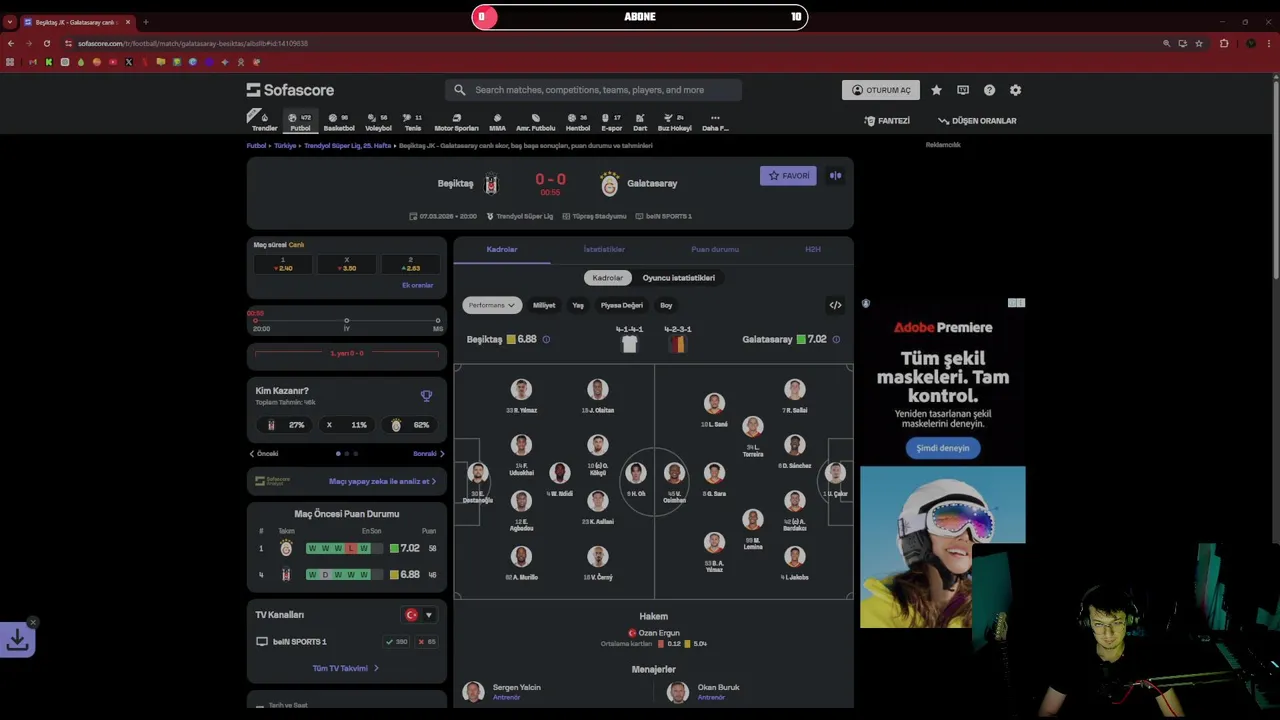
Task: Select the Dart sport icon
Action: [x=640, y=121]
